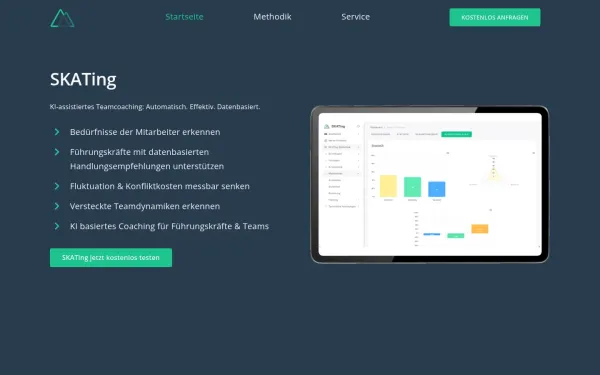The image size is (600, 375).
Task: Click the SKATing headline text
Action: click(83, 80)
